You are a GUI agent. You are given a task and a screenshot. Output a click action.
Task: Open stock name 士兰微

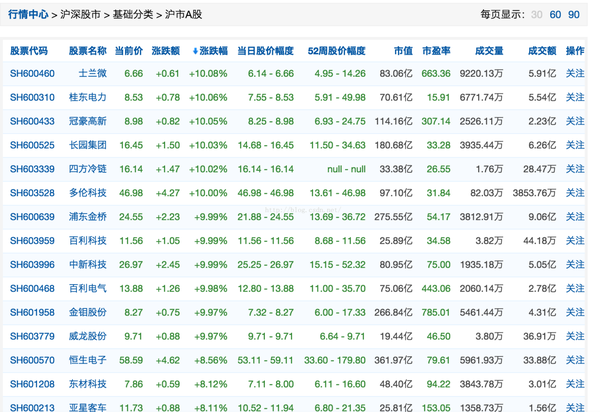tap(93, 73)
